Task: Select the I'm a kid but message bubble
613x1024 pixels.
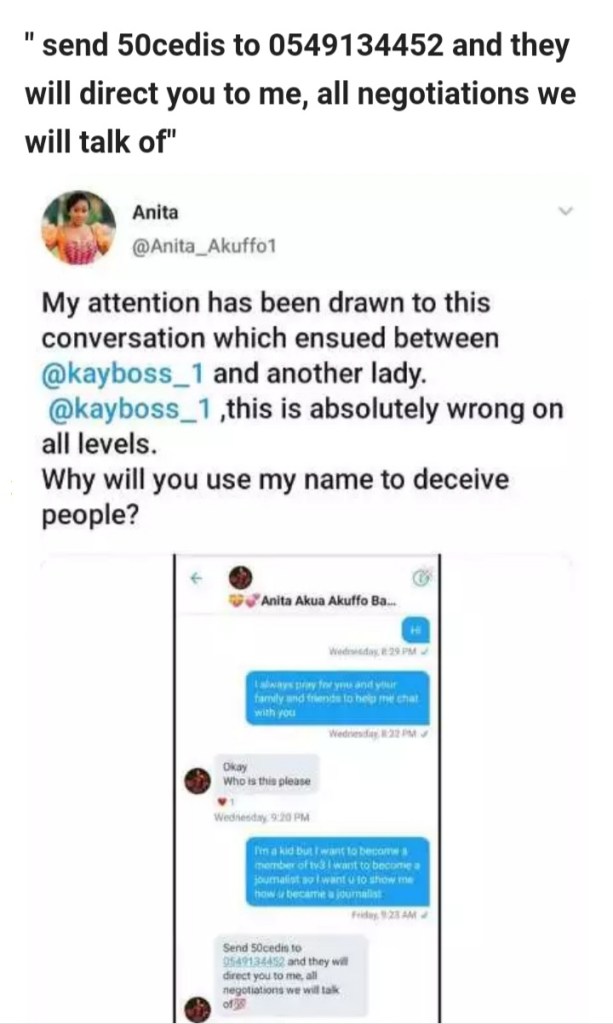Action: [x=338, y=872]
